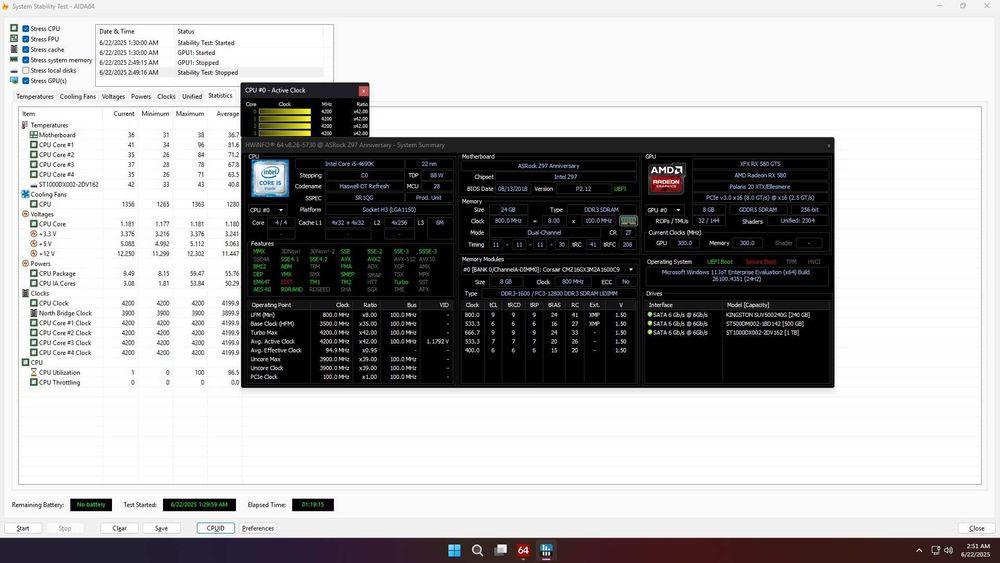Click the icon beside North Bridge Clock
This screenshot has width=1000, height=563.
[34, 313]
